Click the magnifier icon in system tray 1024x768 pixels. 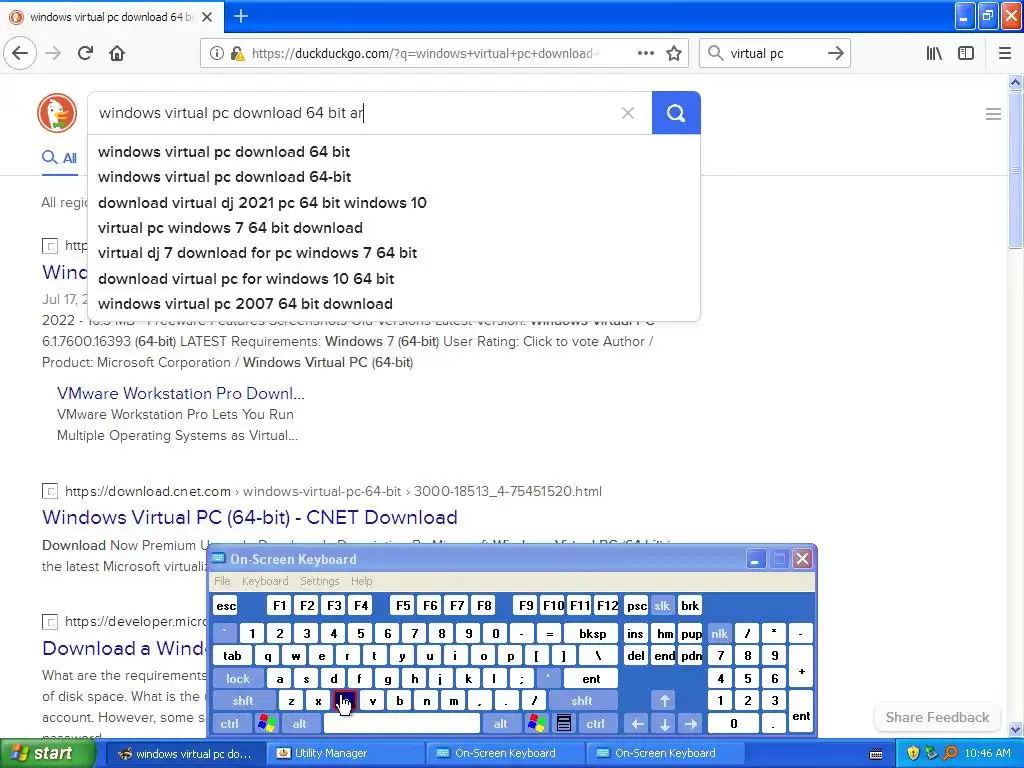pos(951,753)
